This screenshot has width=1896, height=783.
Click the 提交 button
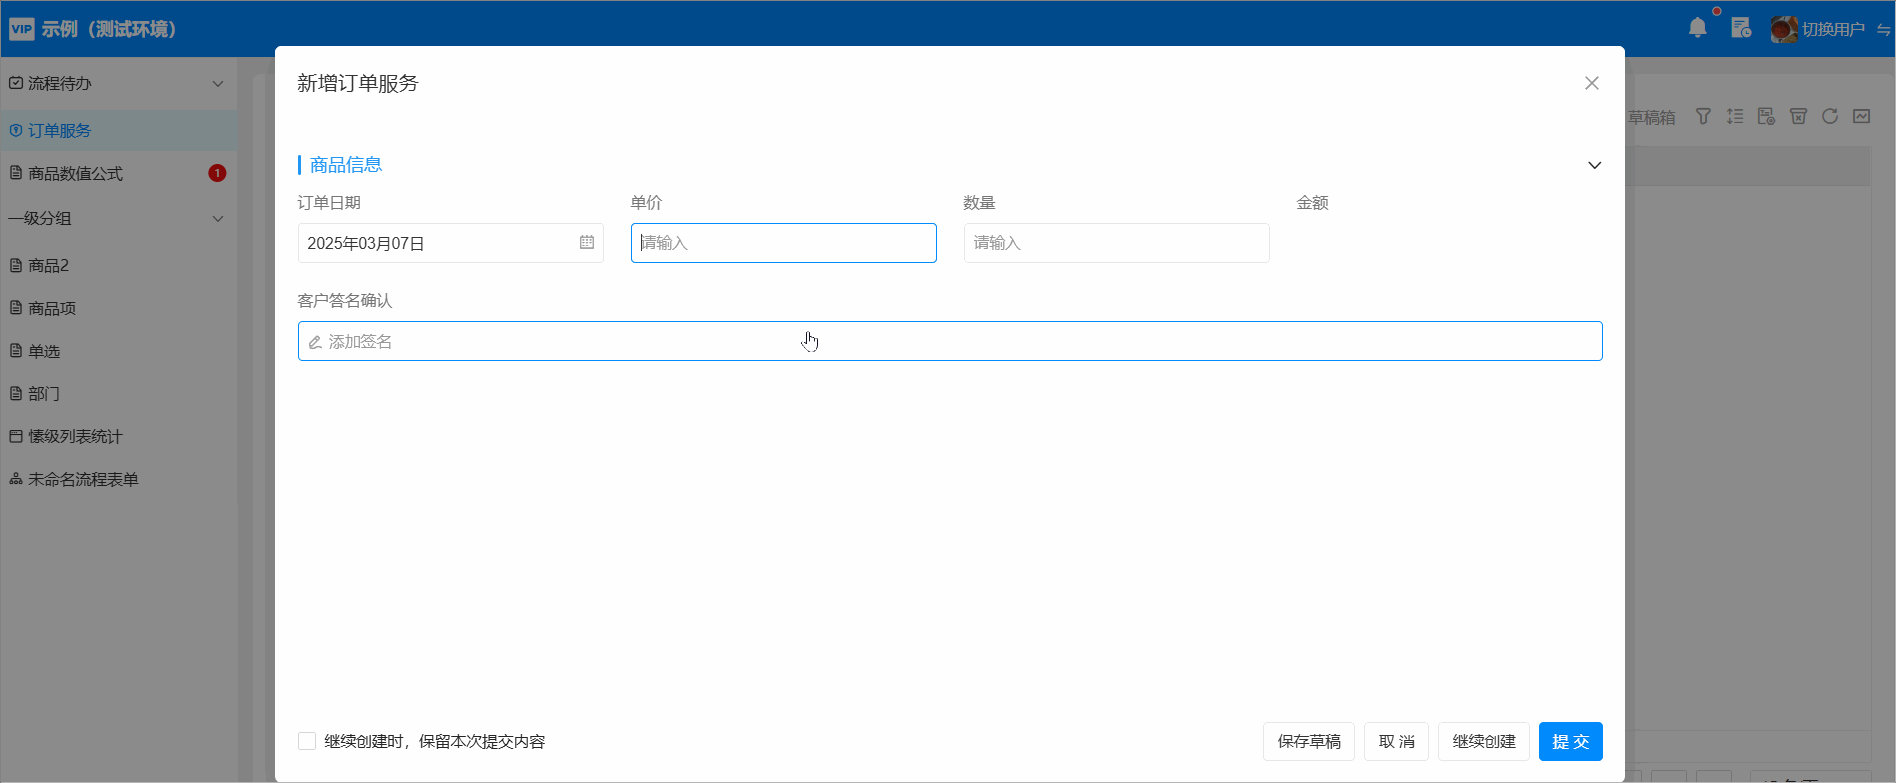coord(1570,741)
